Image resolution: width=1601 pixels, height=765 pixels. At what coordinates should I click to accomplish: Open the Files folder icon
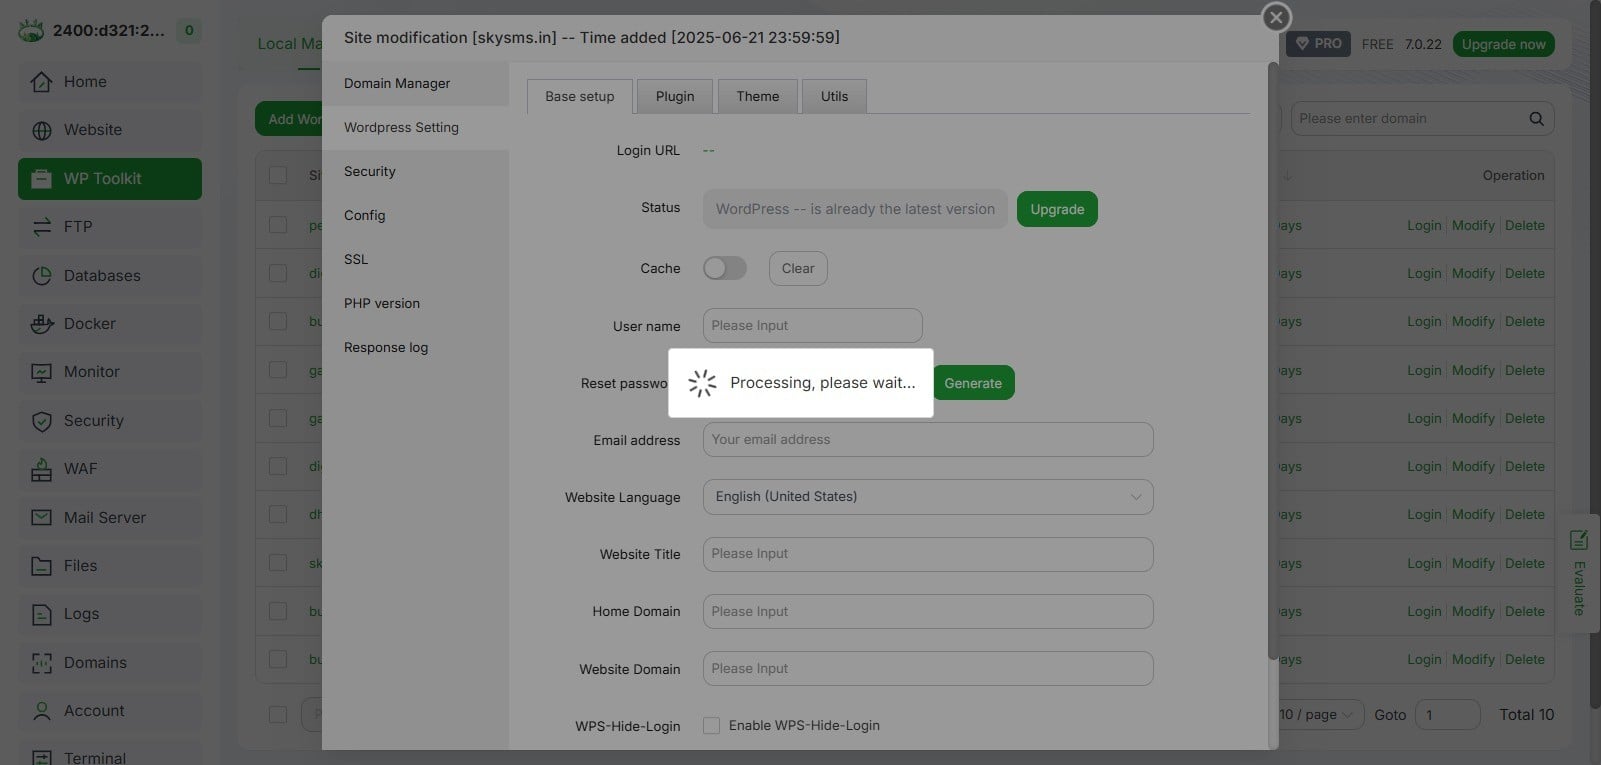41,566
